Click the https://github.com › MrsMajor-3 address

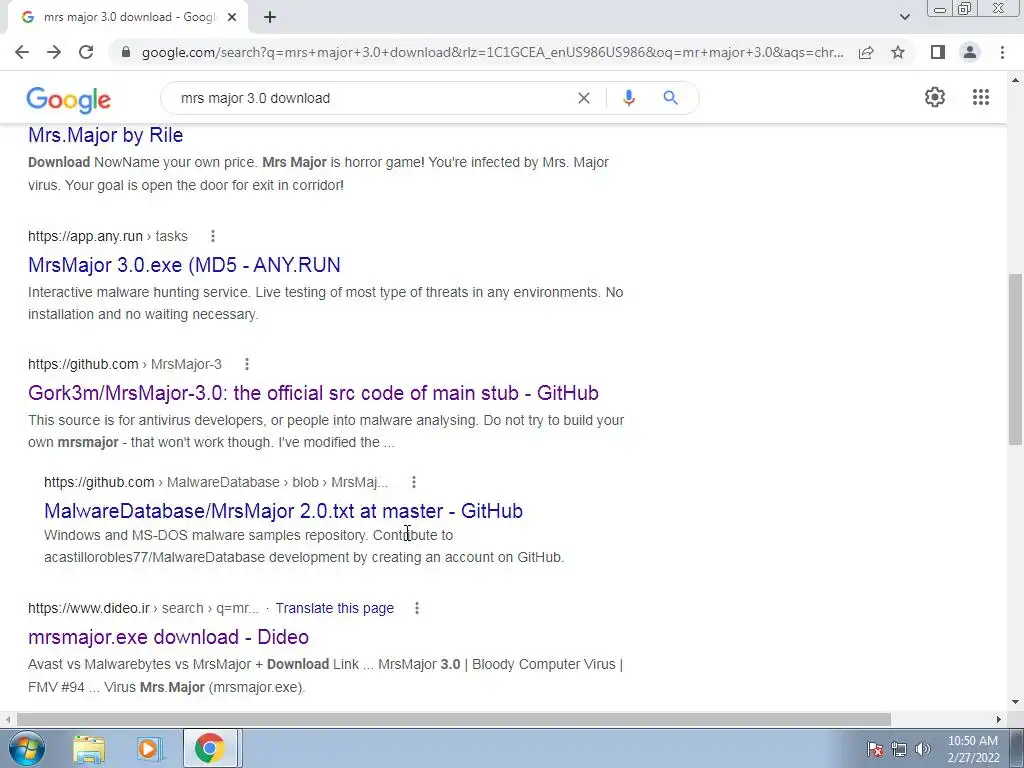pyautogui.click(x=125, y=364)
